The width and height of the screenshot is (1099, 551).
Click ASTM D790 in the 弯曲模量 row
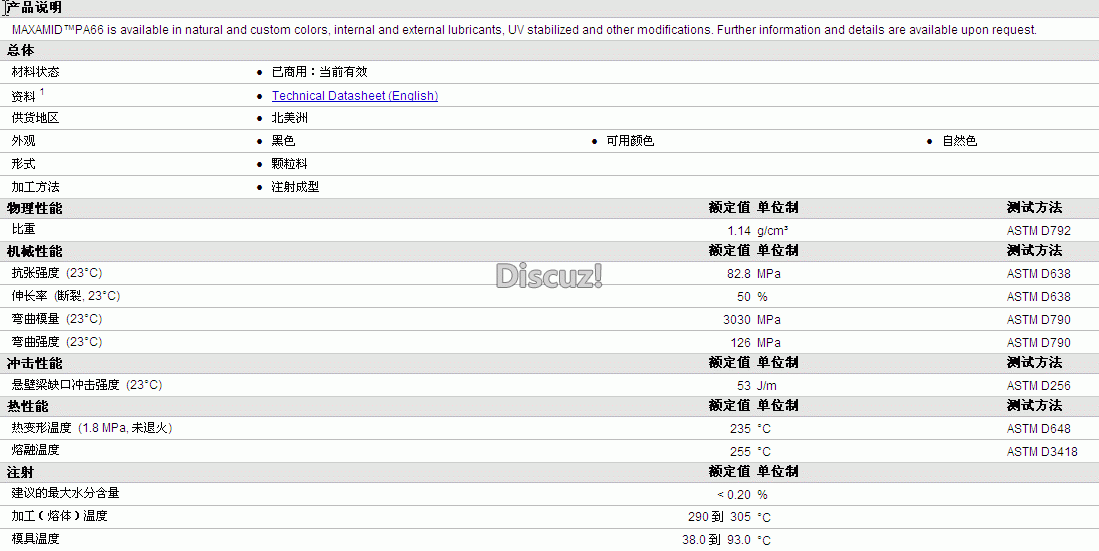(1039, 320)
